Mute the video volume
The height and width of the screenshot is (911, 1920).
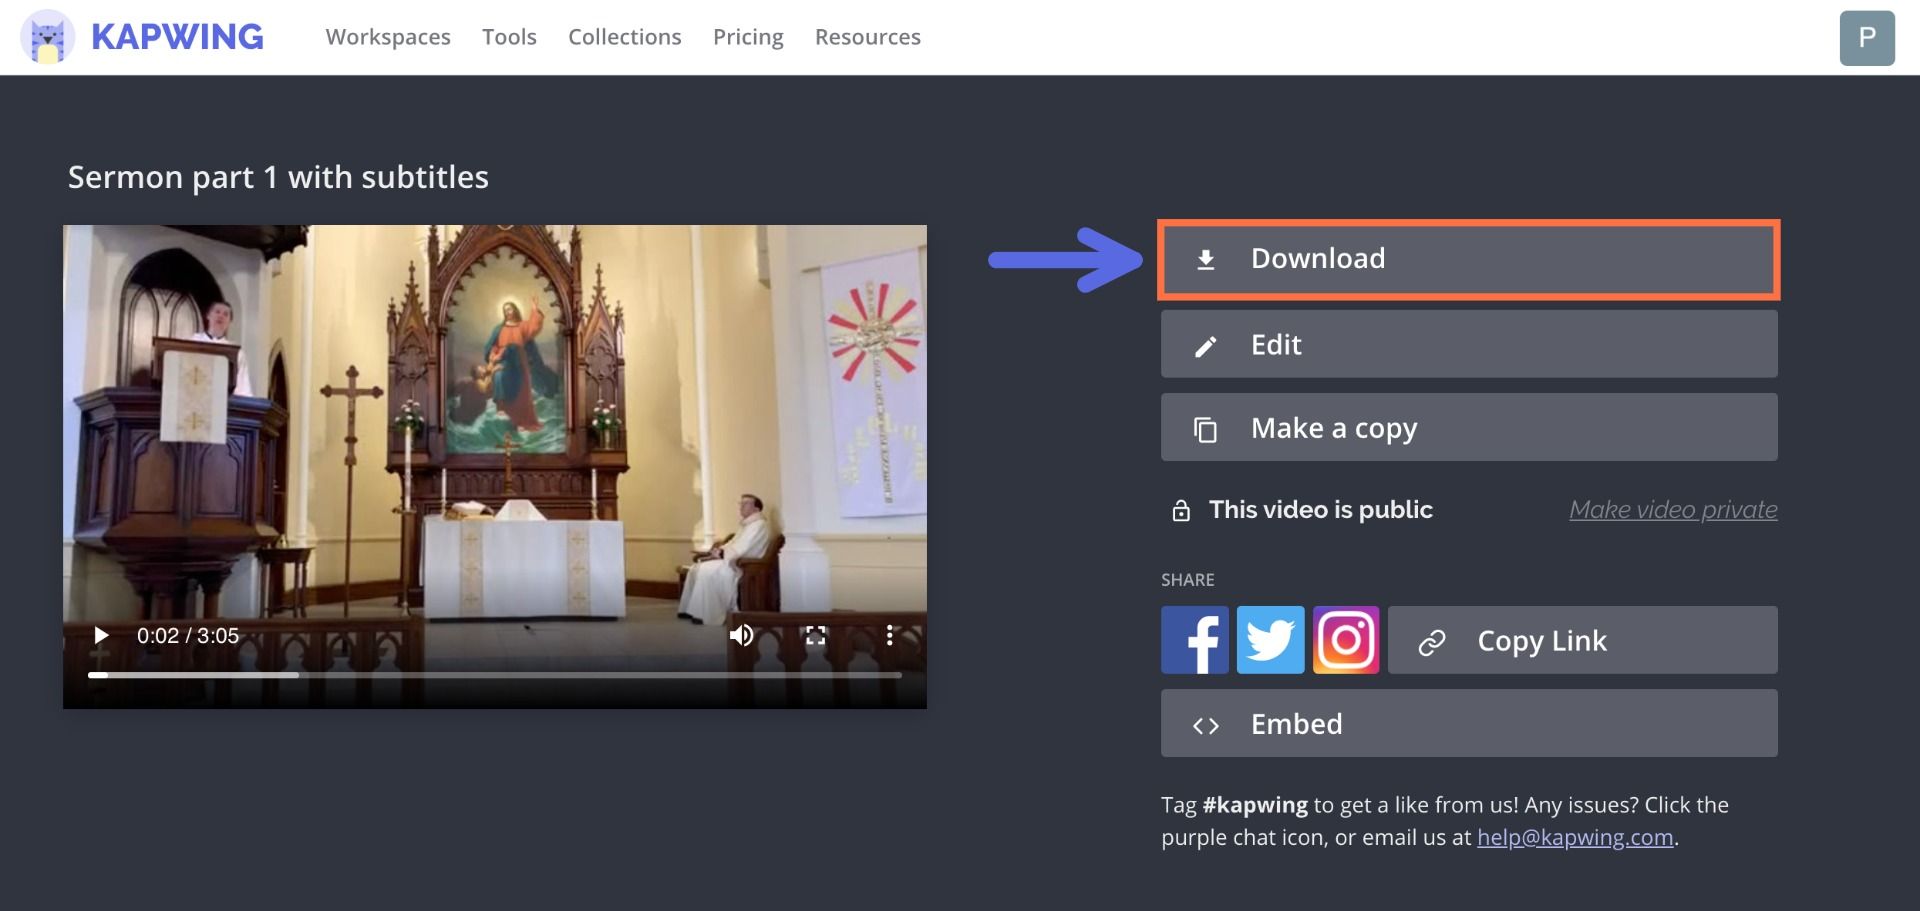741,636
